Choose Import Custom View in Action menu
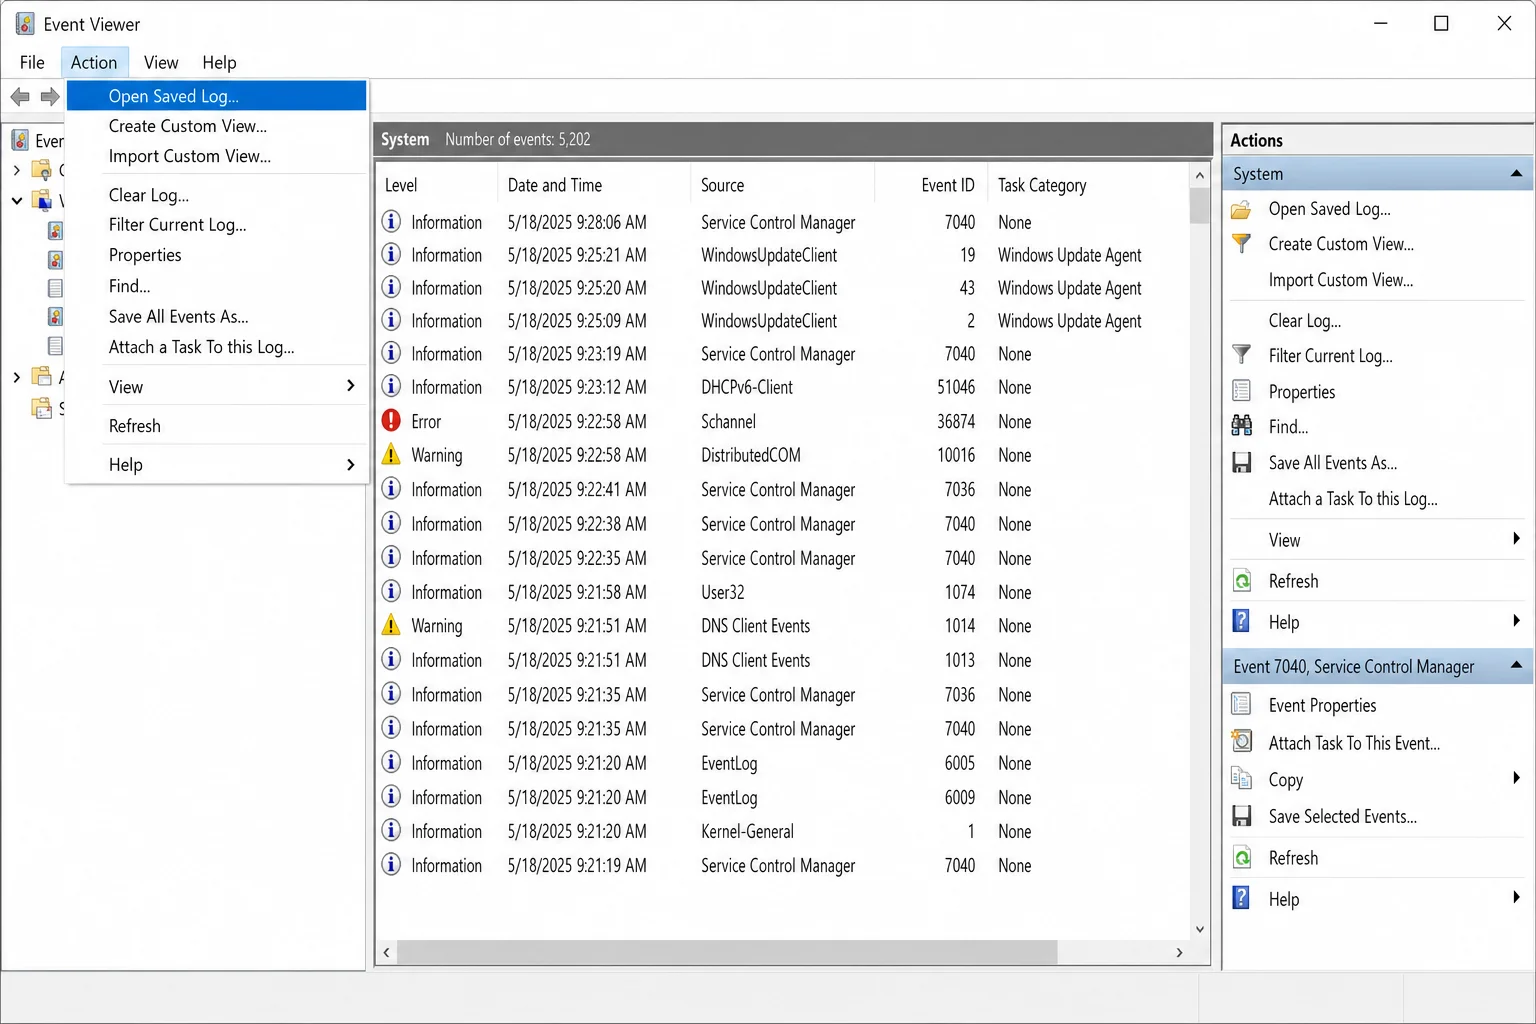The image size is (1536, 1024). pyautogui.click(x=217, y=156)
